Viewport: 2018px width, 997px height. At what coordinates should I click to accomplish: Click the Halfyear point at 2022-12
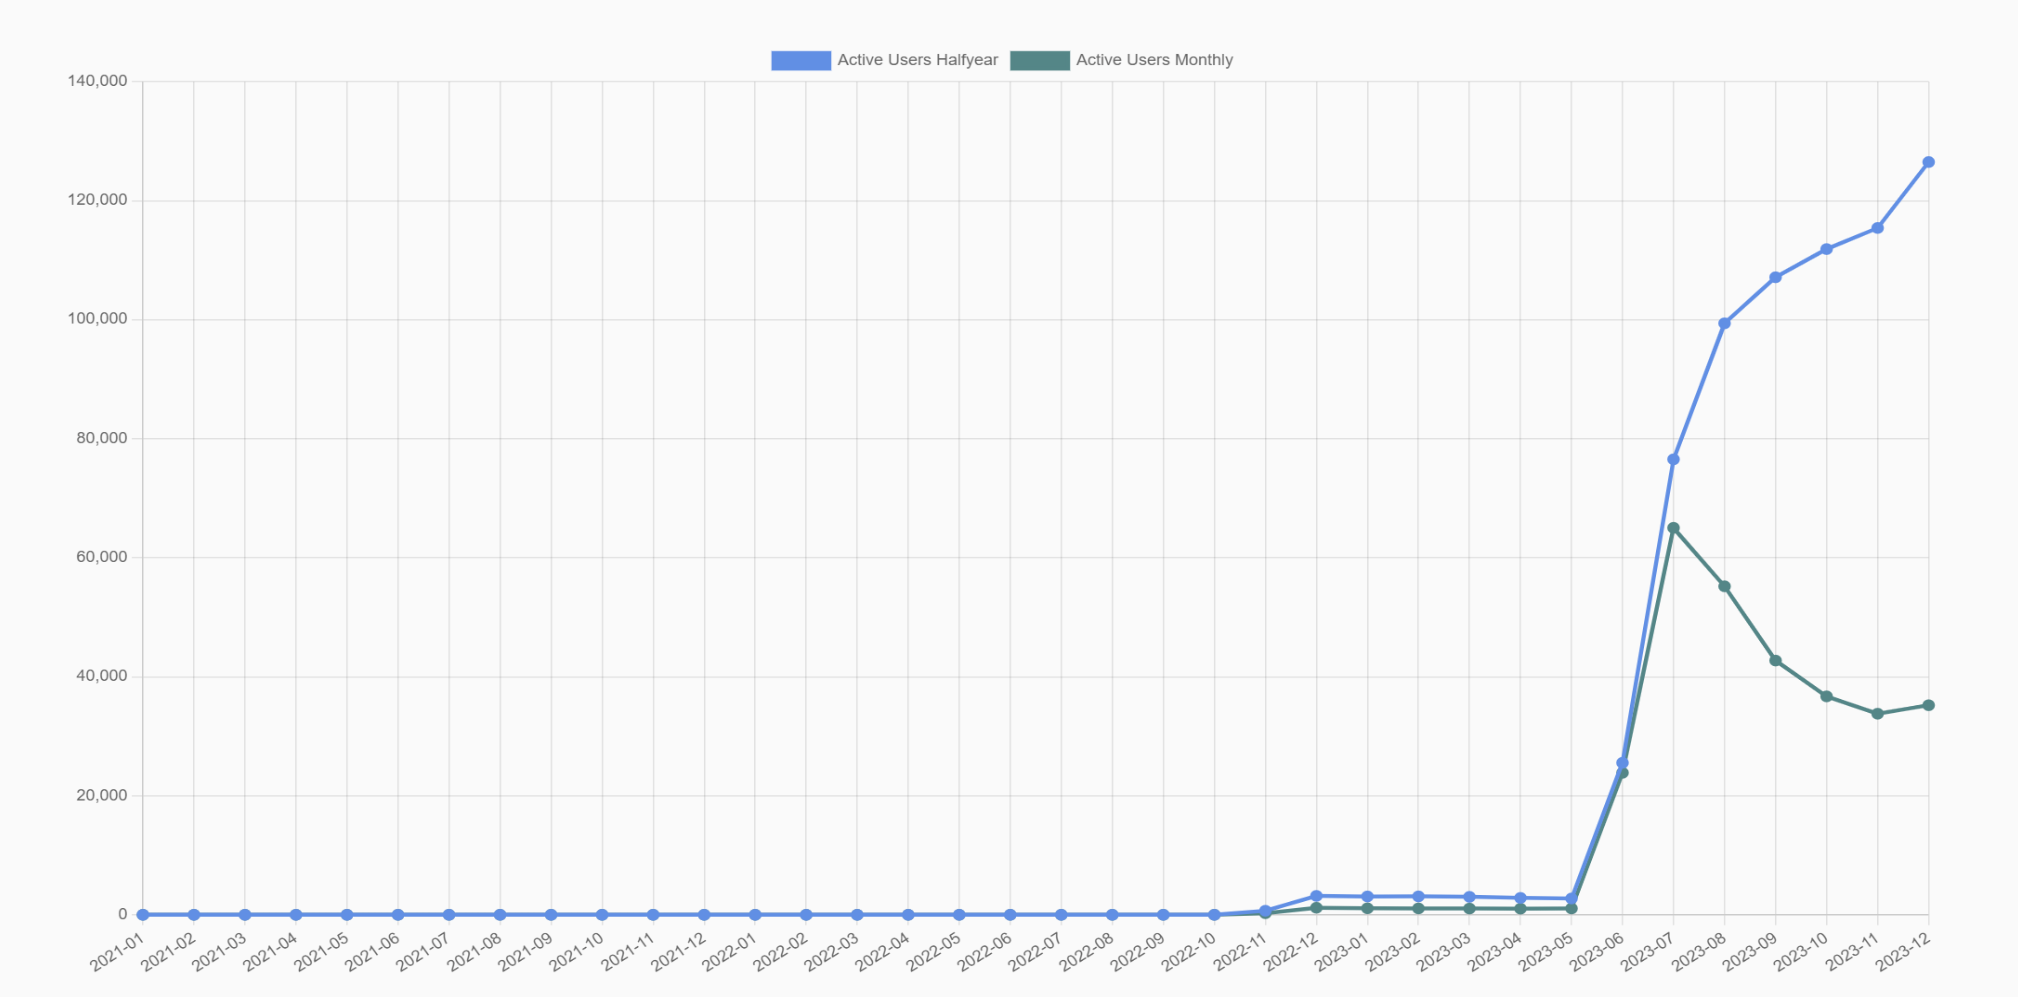(1316, 896)
